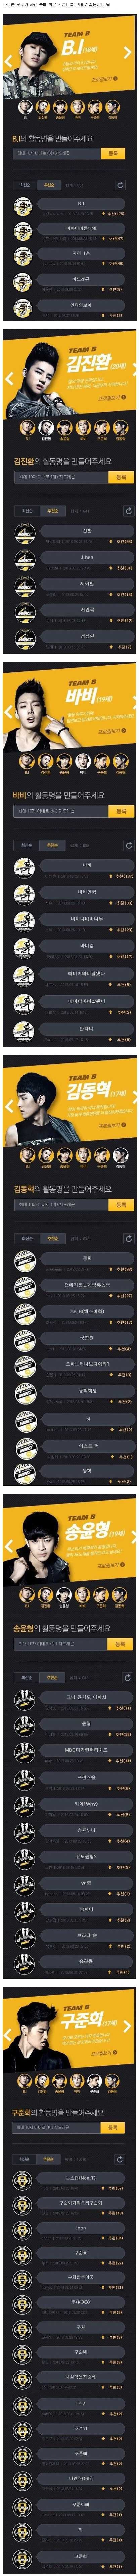Image resolution: width=139 pixels, height=2576 pixels.
Task: Switch 김진환 list to 추천순 tab
Action: coord(51,511)
